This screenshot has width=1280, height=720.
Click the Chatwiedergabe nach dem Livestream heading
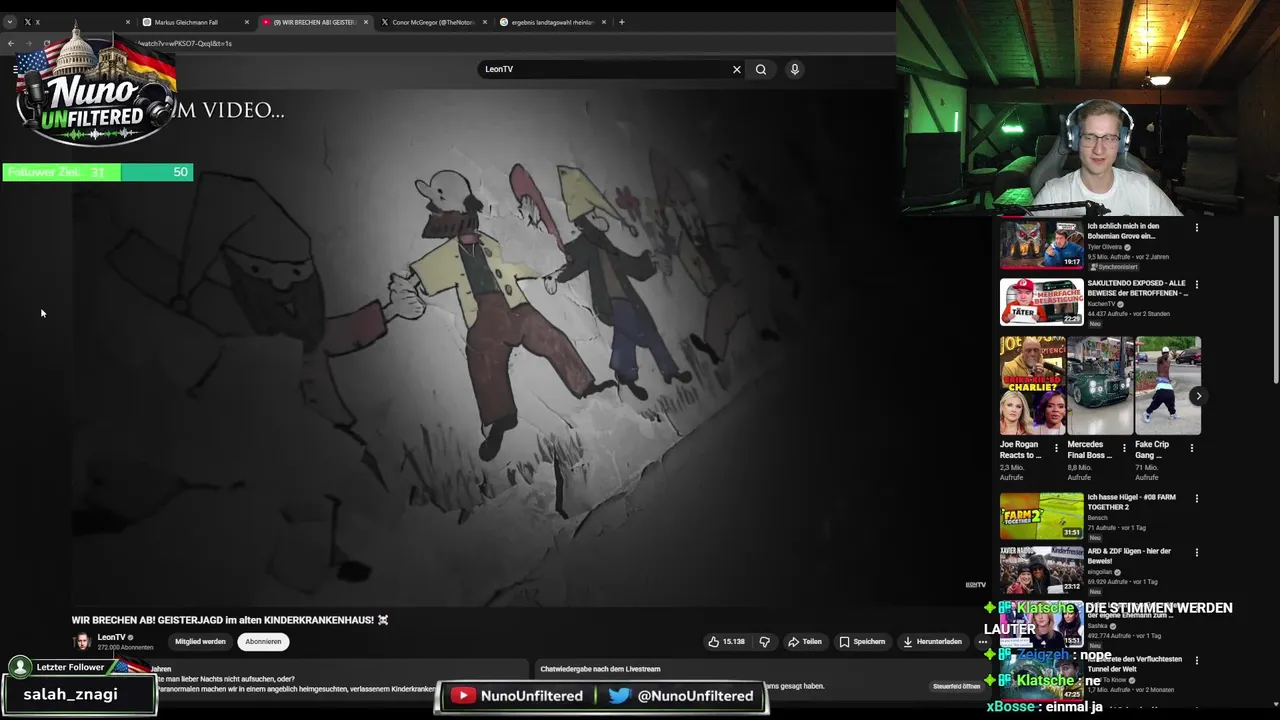(600, 669)
